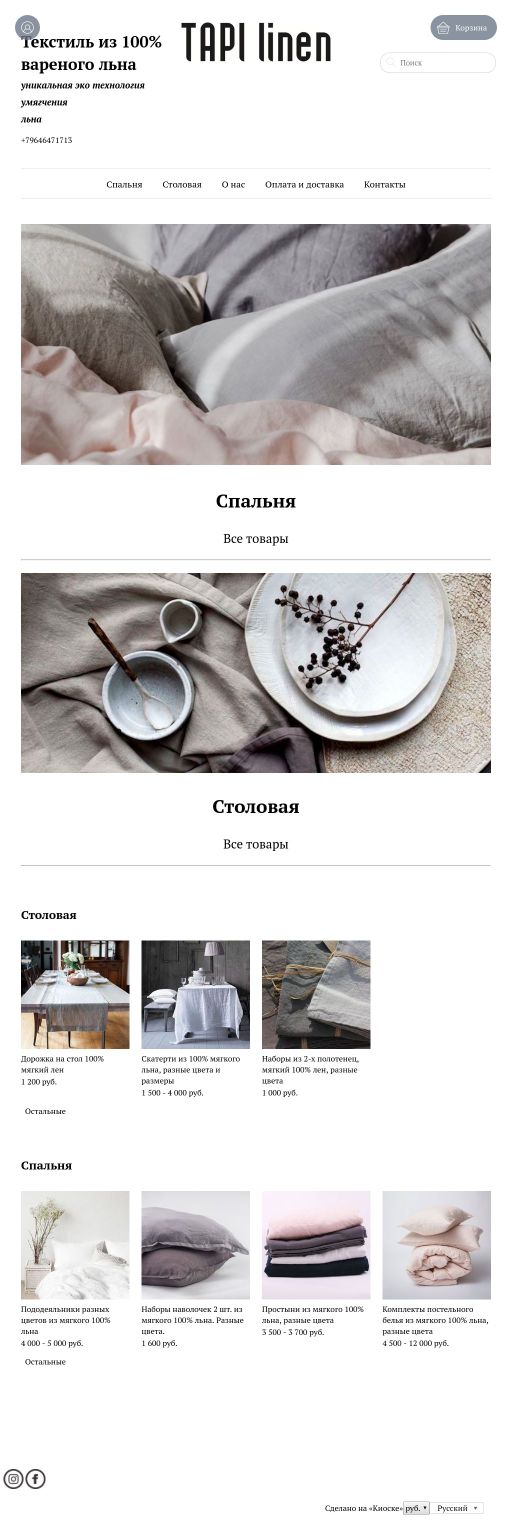Click Все товары under Столовая banner
Image resolution: width=512 pixels, height=1532 pixels.
click(256, 844)
